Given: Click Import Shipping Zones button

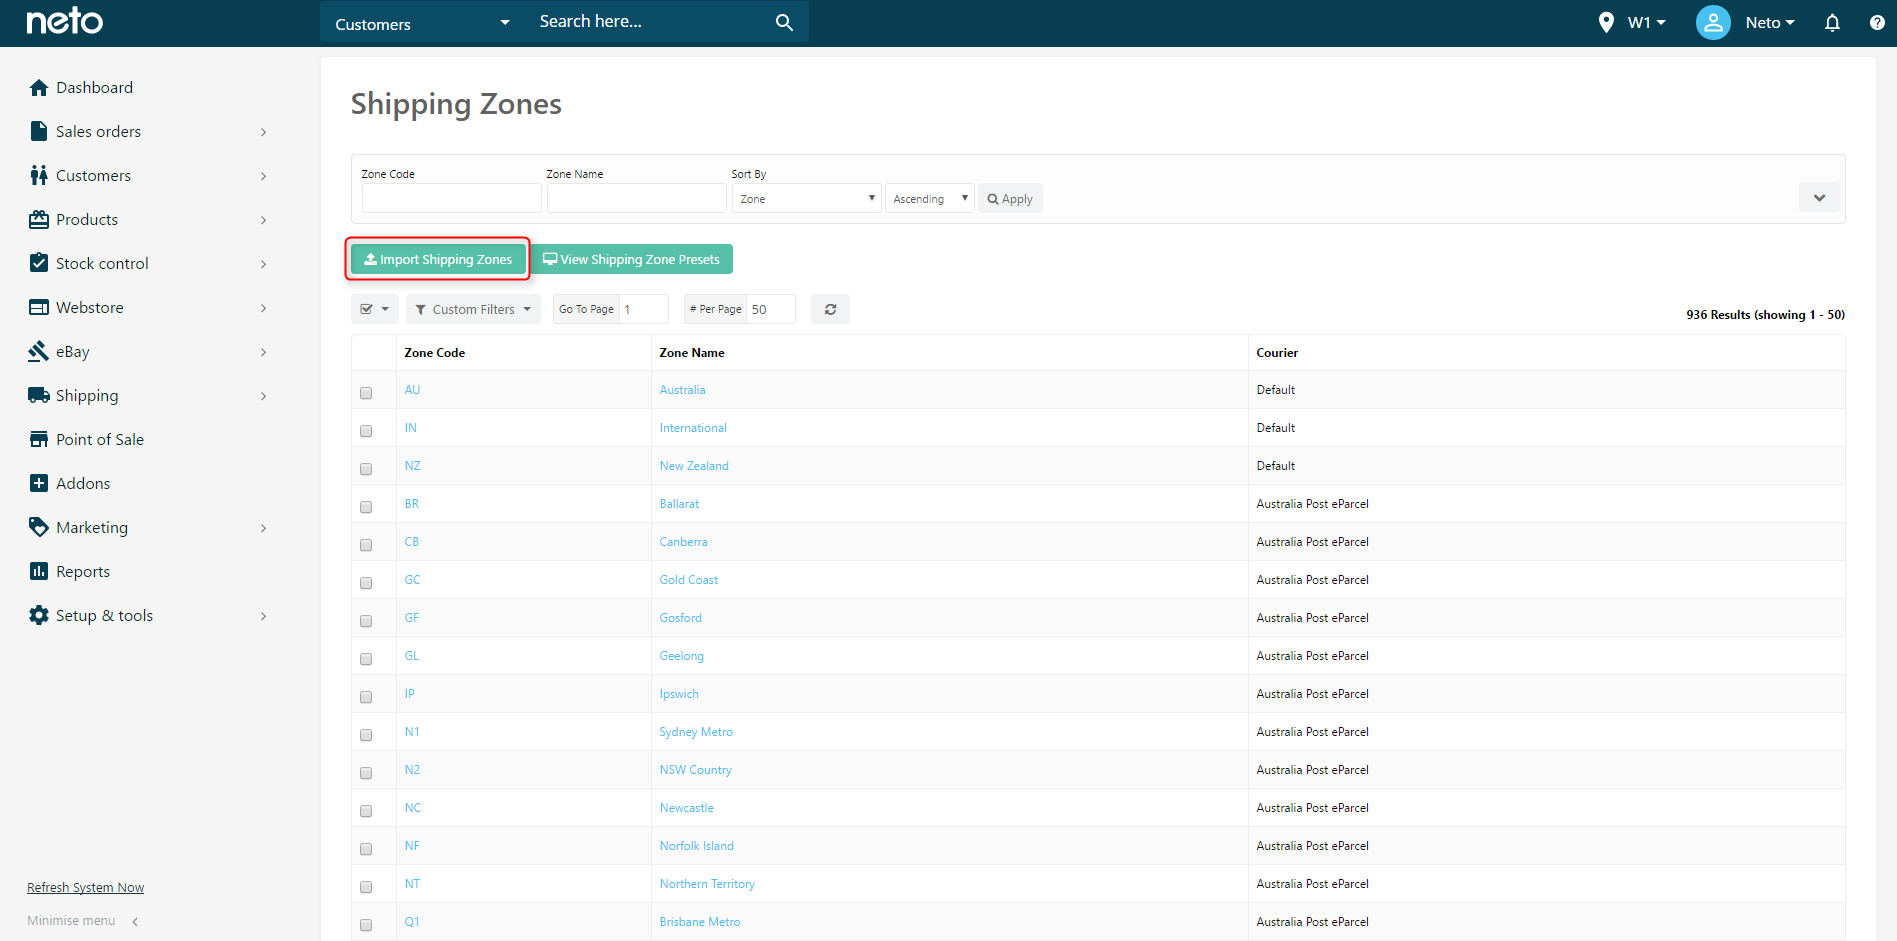Looking at the screenshot, I should [x=438, y=259].
